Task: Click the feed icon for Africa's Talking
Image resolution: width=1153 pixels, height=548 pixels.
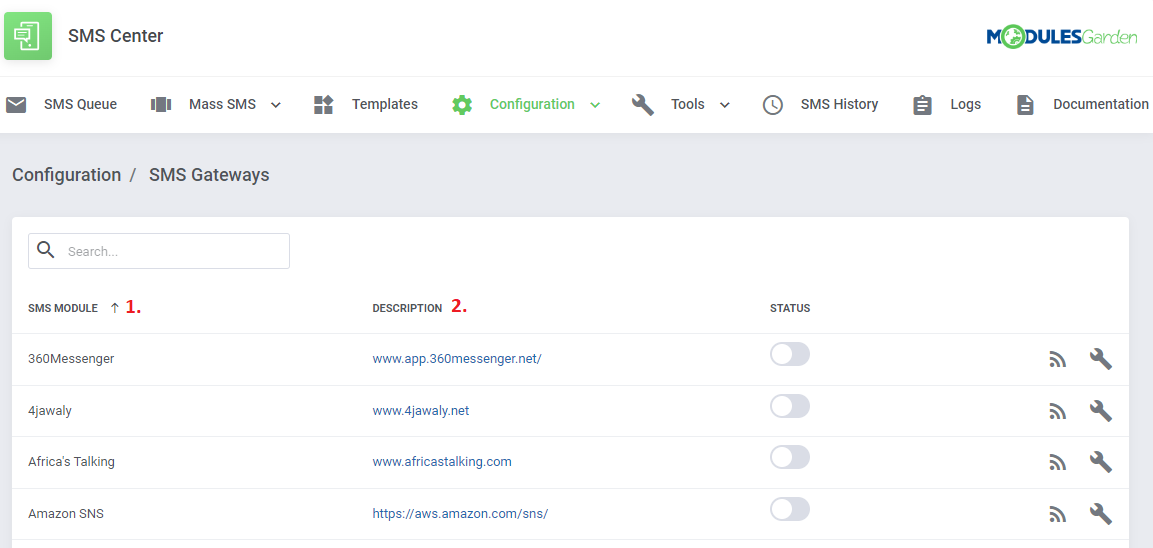Action: (x=1057, y=463)
